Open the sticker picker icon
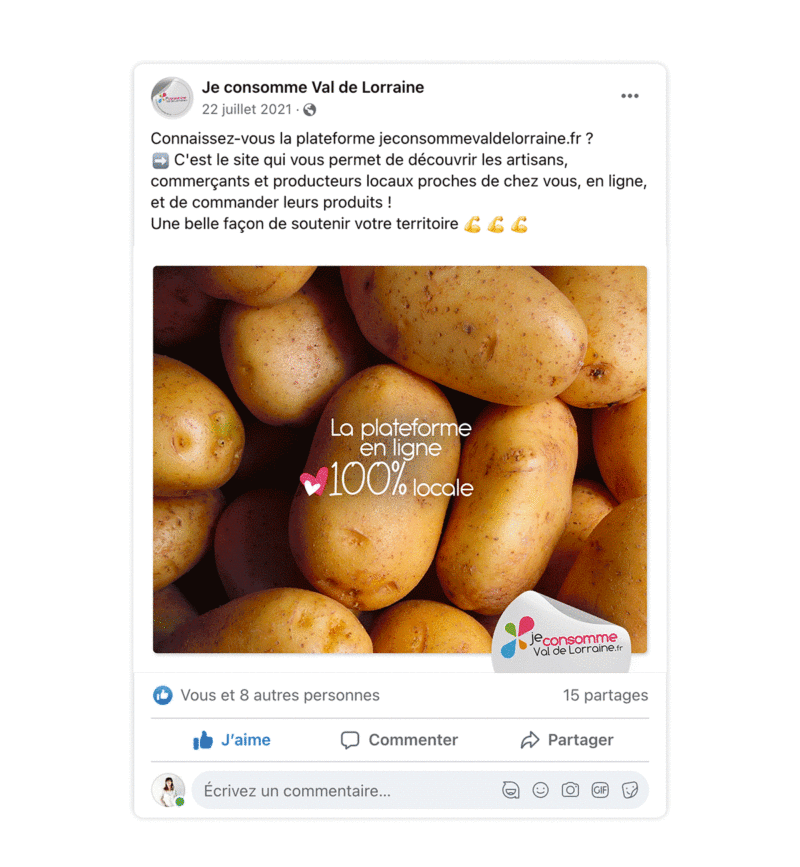Image resolution: width=800 pixels, height=867 pixels. coord(630,790)
